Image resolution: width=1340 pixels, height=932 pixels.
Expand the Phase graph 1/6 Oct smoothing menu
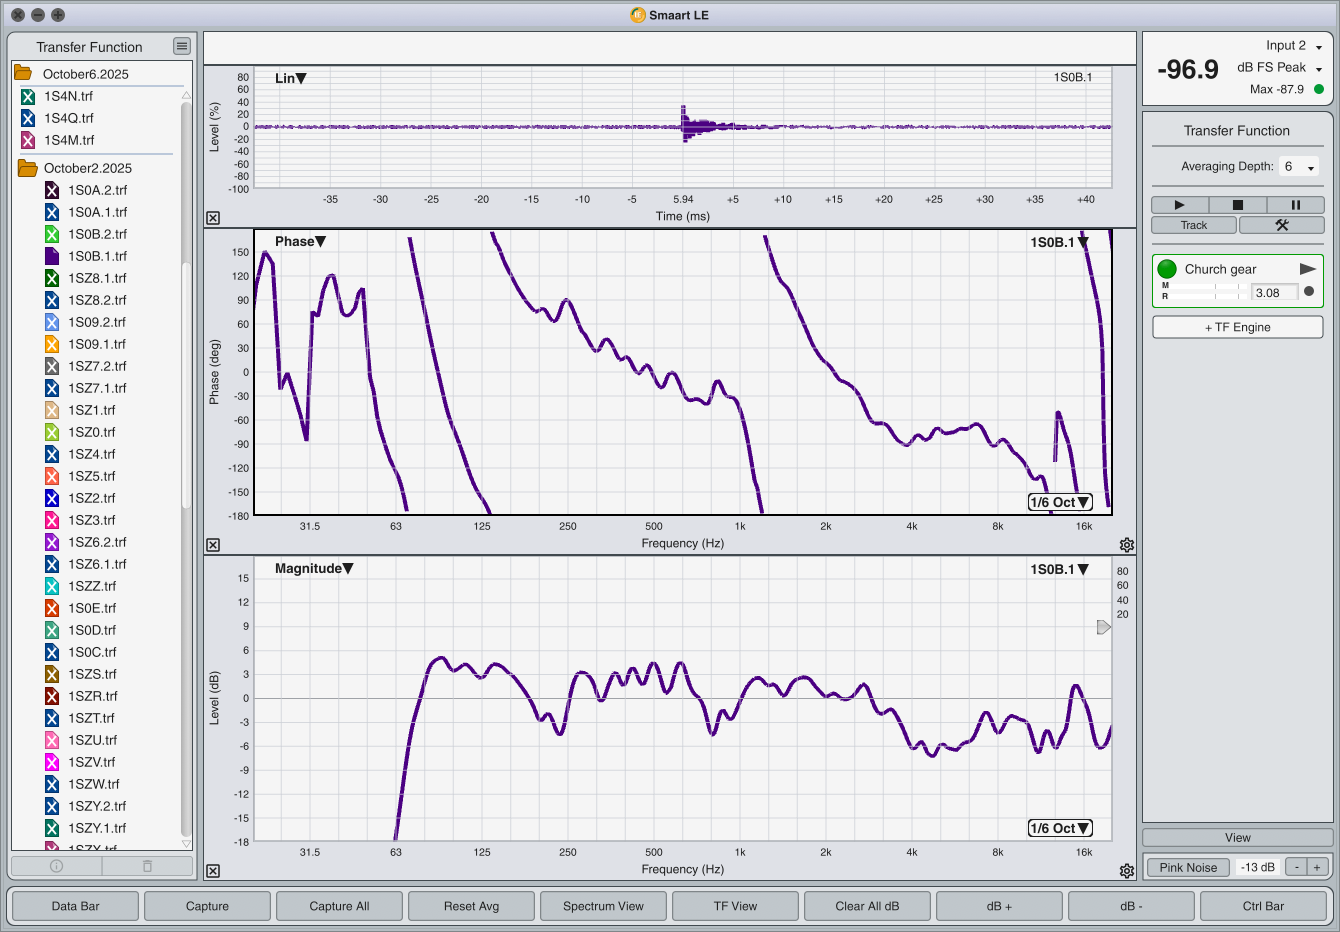[x=1060, y=502]
